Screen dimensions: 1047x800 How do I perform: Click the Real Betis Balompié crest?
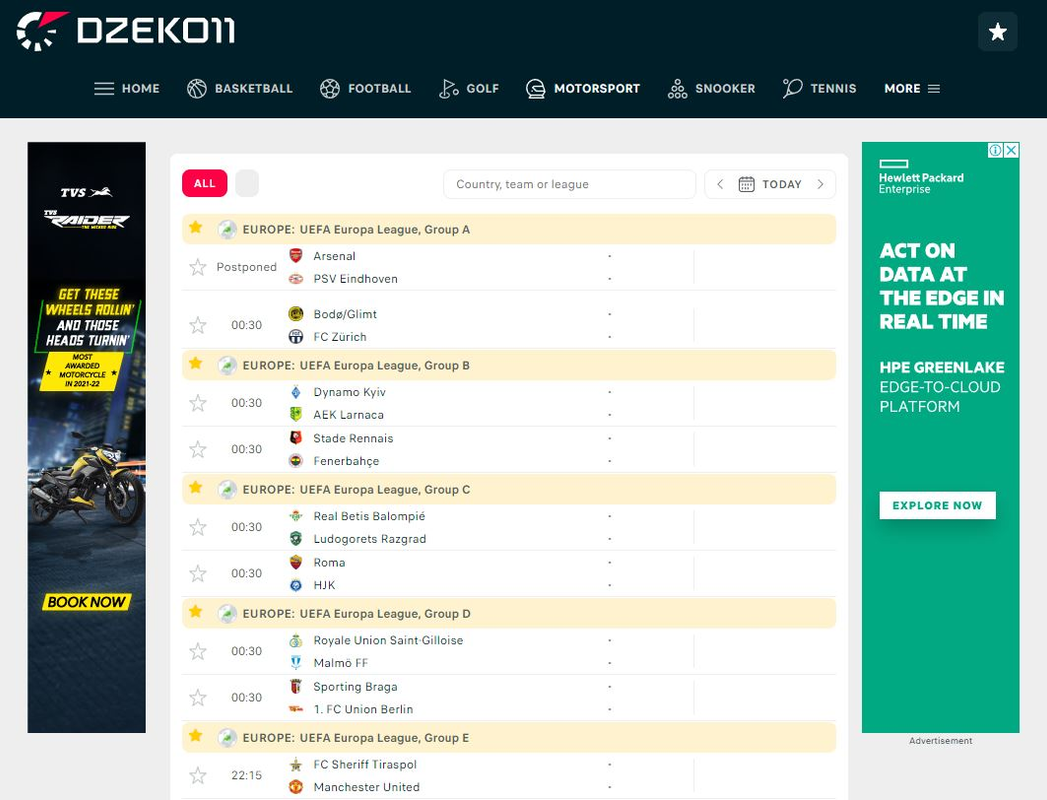296,516
